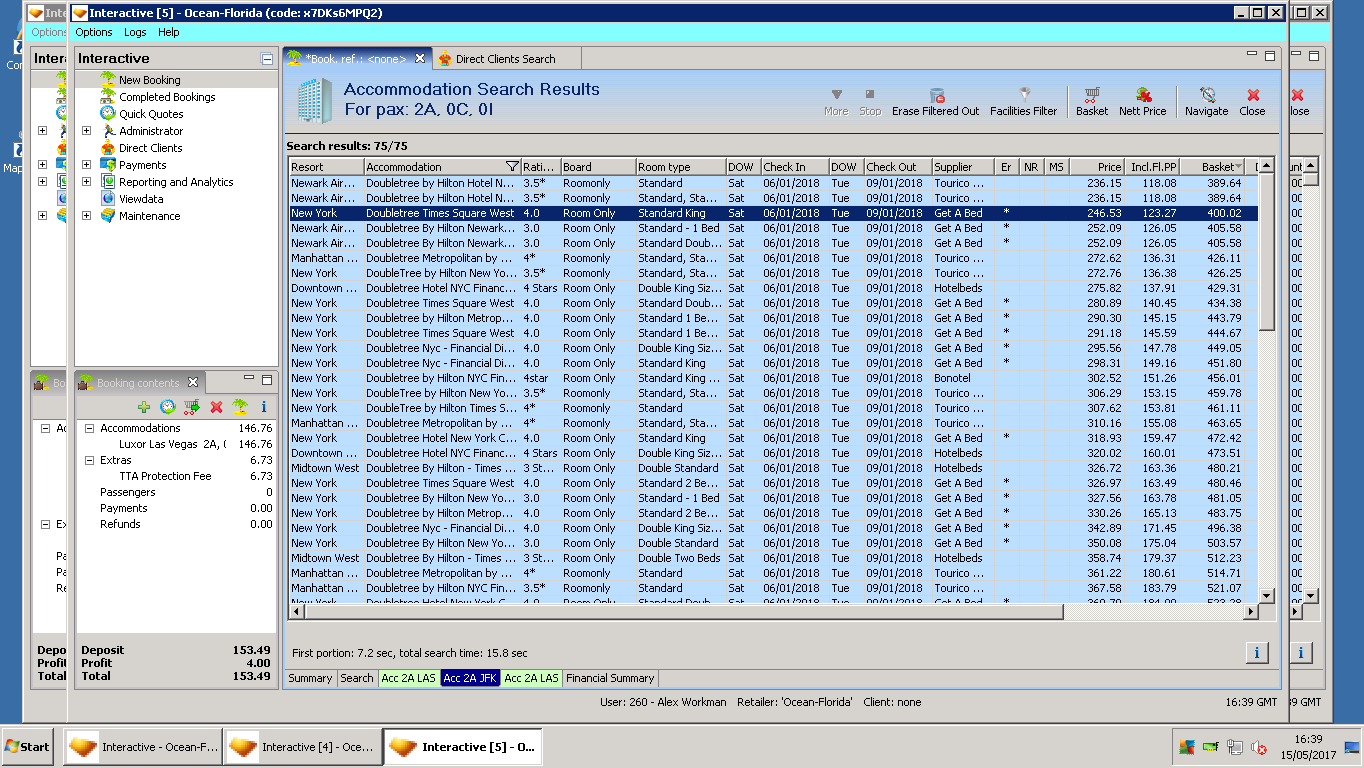1364x768 pixels.
Task: Show the Nett Price
Action: coord(1142,96)
